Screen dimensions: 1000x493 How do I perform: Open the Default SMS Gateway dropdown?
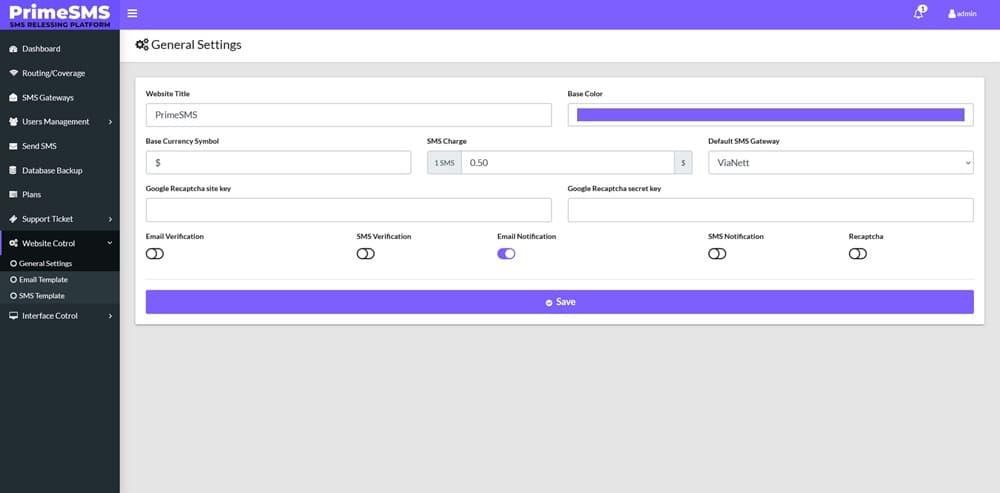(x=840, y=162)
